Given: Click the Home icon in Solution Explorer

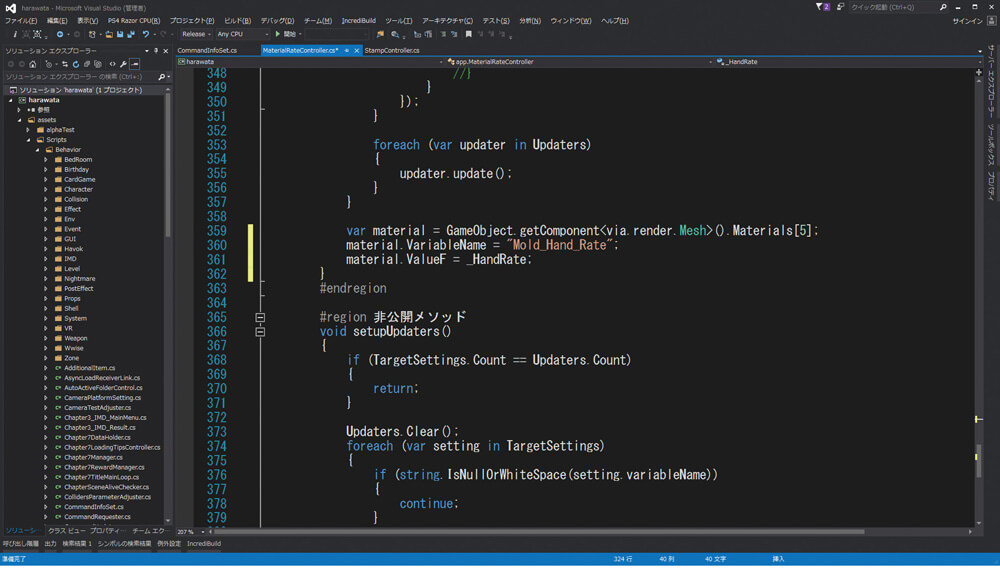Looking at the screenshot, I should 33,64.
